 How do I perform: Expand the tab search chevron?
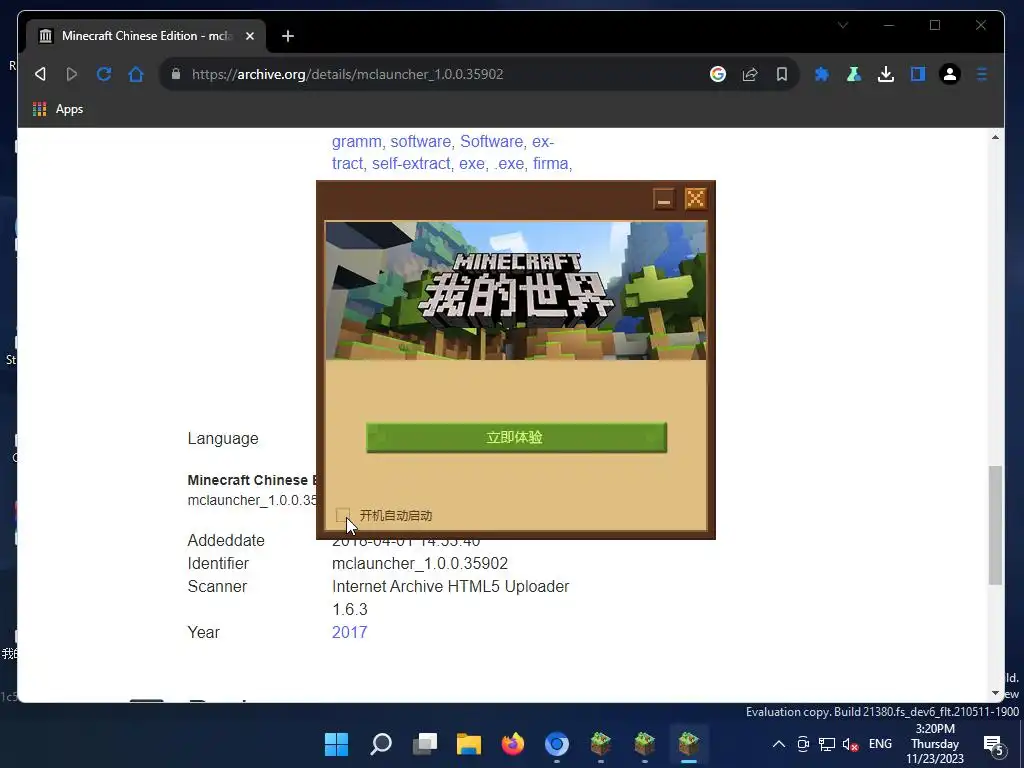[x=843, y=25]
